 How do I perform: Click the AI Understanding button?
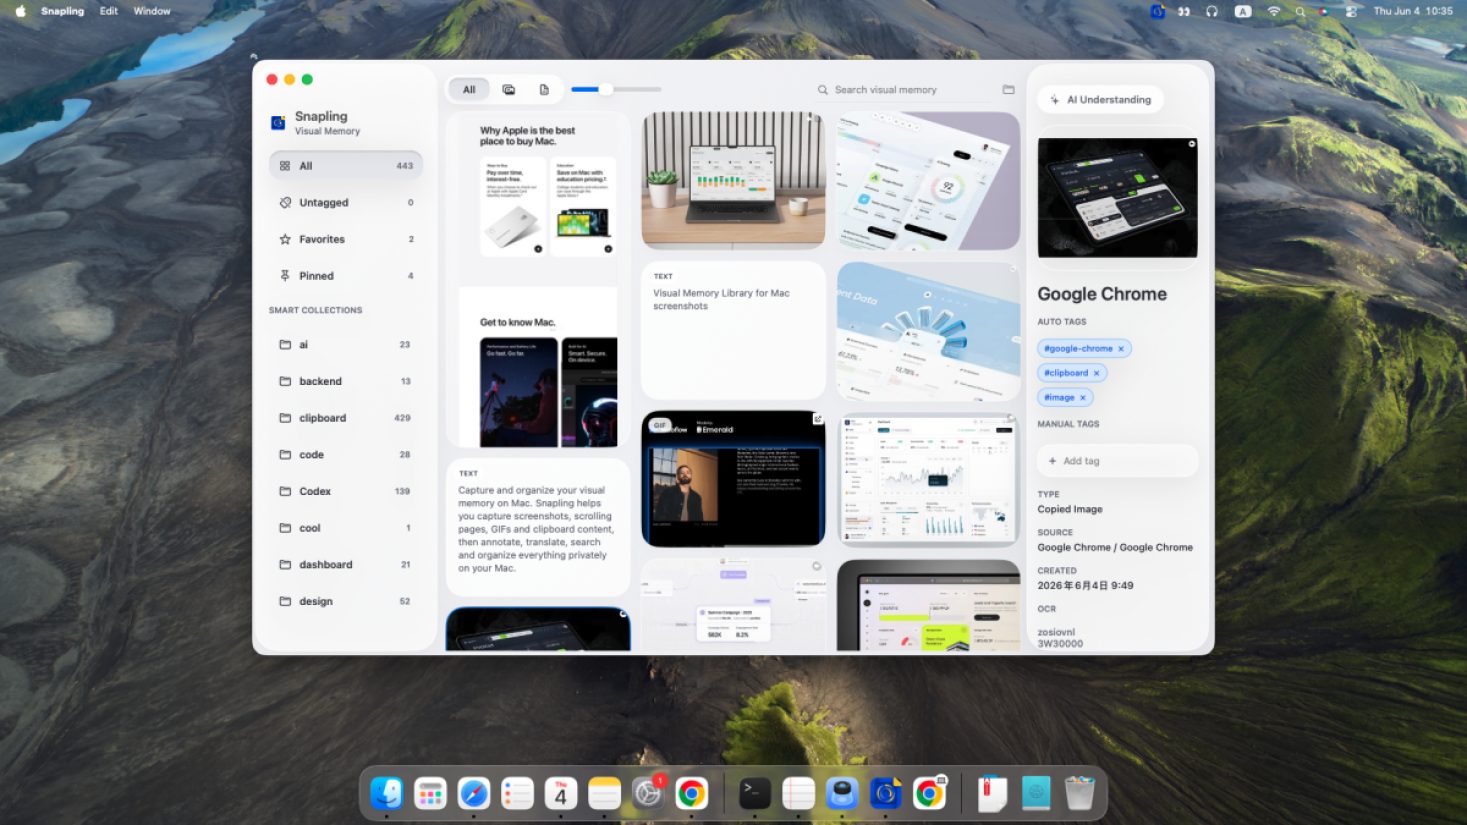(x=1101, y=100)
